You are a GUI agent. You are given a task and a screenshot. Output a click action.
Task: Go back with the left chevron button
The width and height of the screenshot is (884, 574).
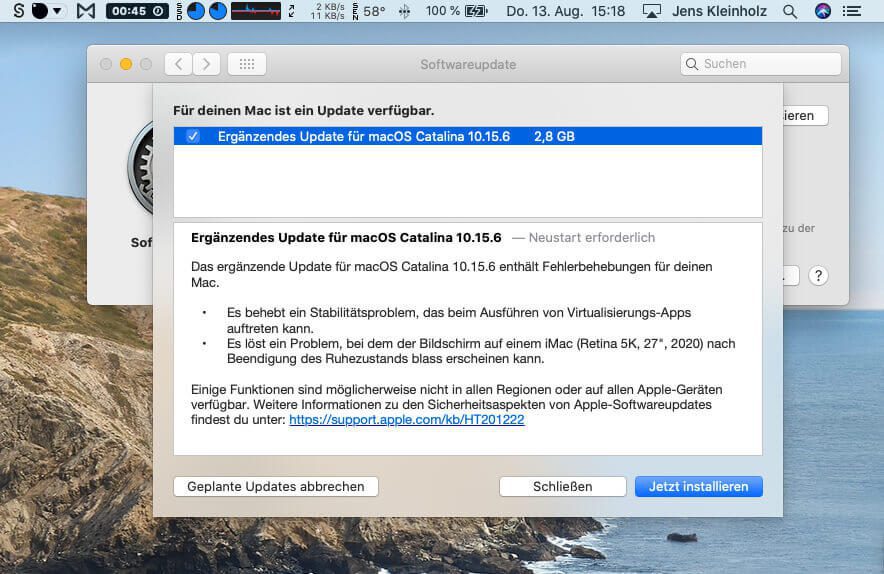(x=178, y=64)
